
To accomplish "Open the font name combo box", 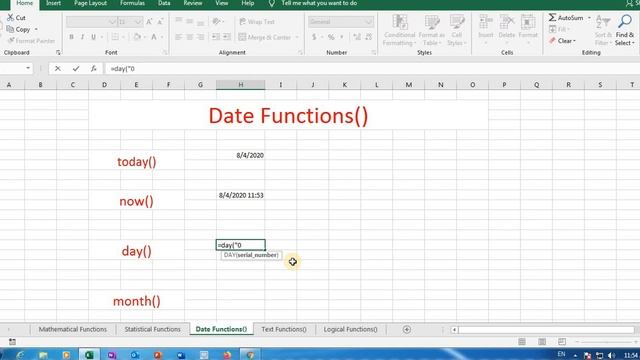I will pos(91,22).
